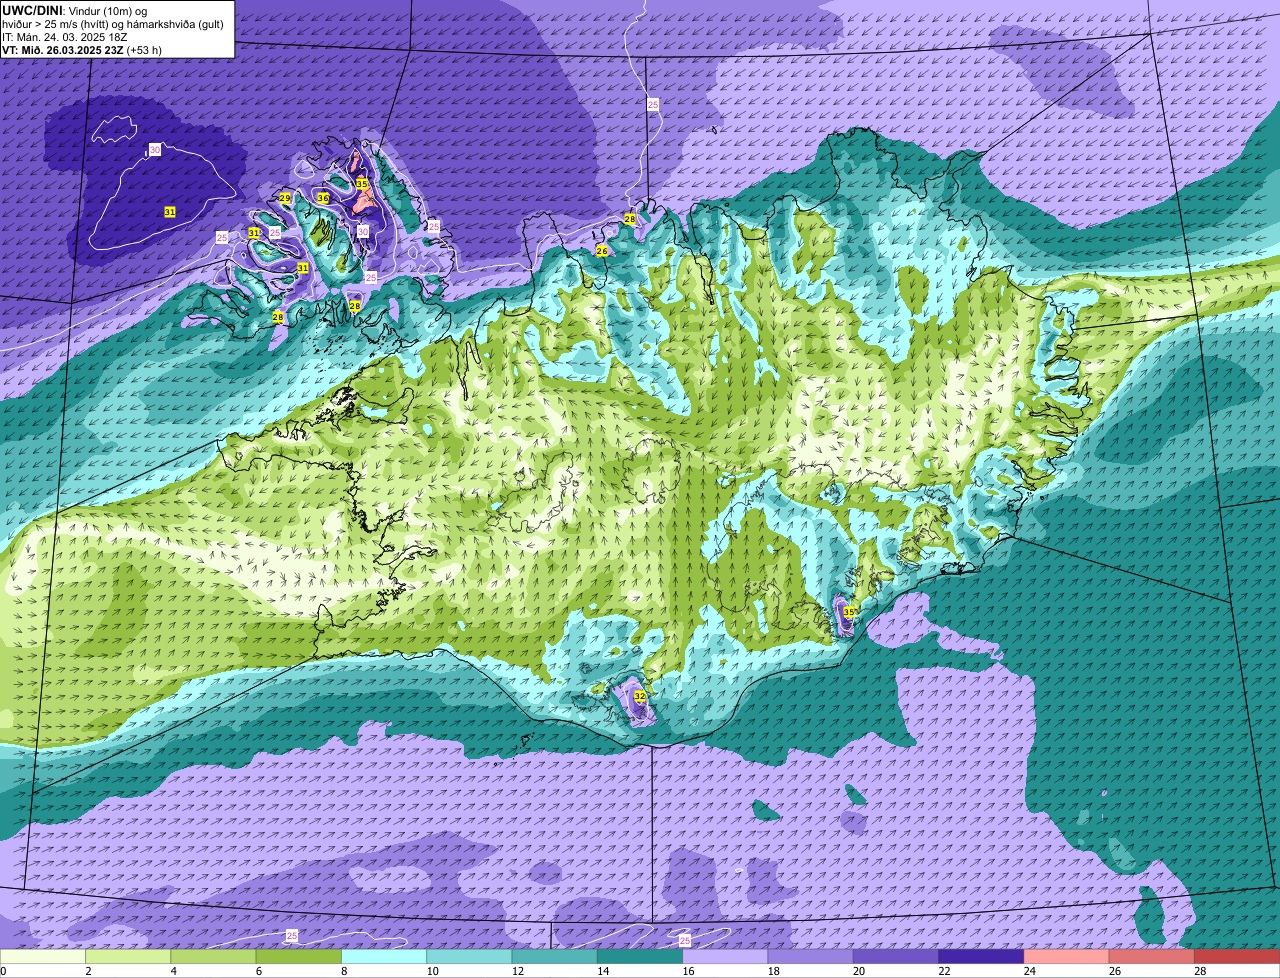This screenshot has width=1280, height=978.
Task: Click the 20–22 m/s violet legend swatch
Action: [x=896, y=957]
